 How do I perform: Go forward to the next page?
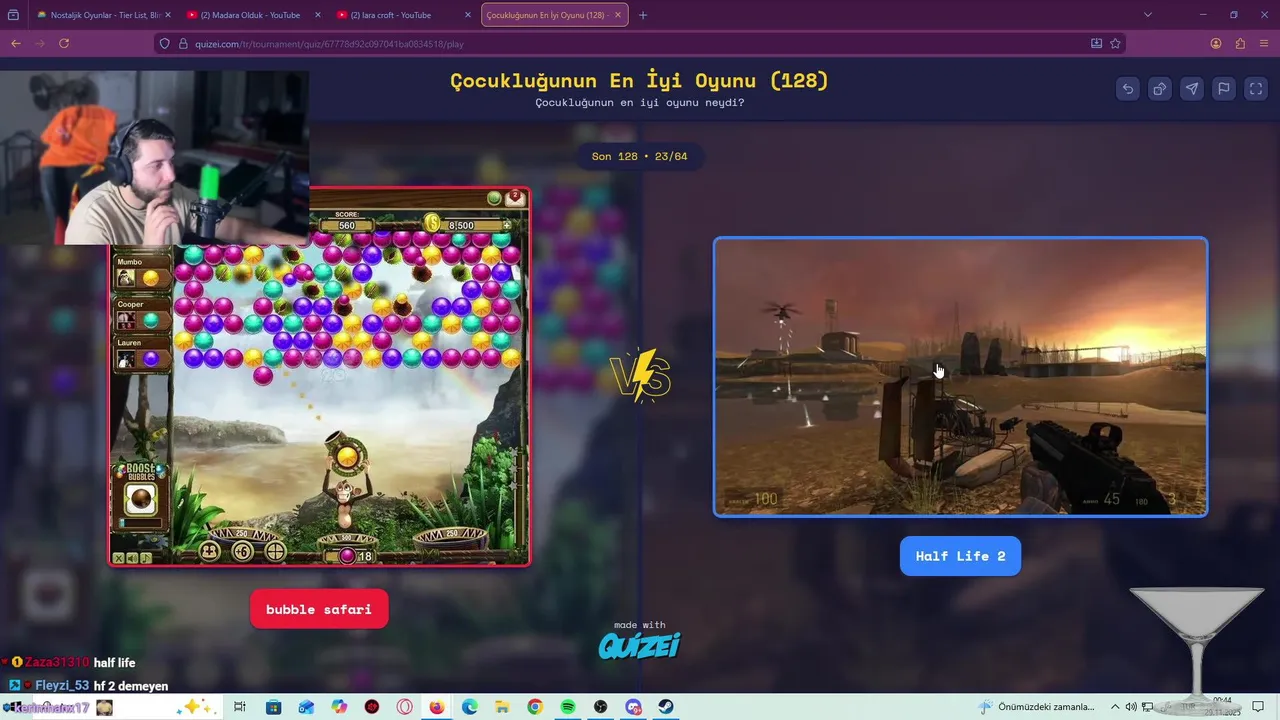[x=40, y=43]
